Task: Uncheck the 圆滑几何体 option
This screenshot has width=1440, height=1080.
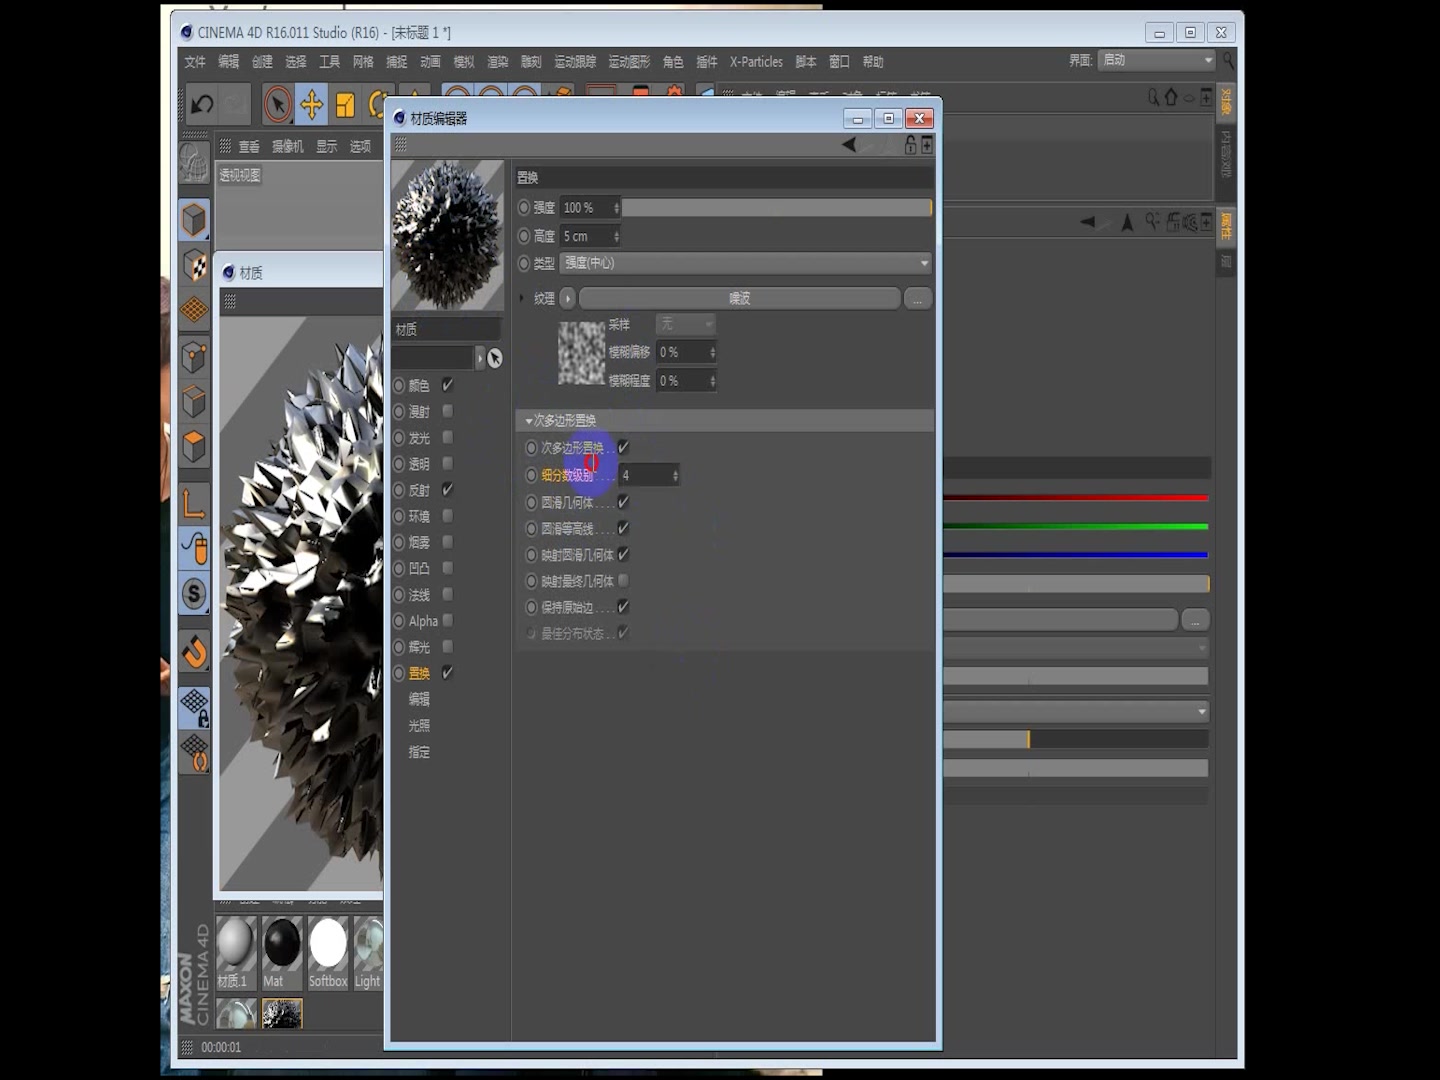Action: [x=622, y=502]
